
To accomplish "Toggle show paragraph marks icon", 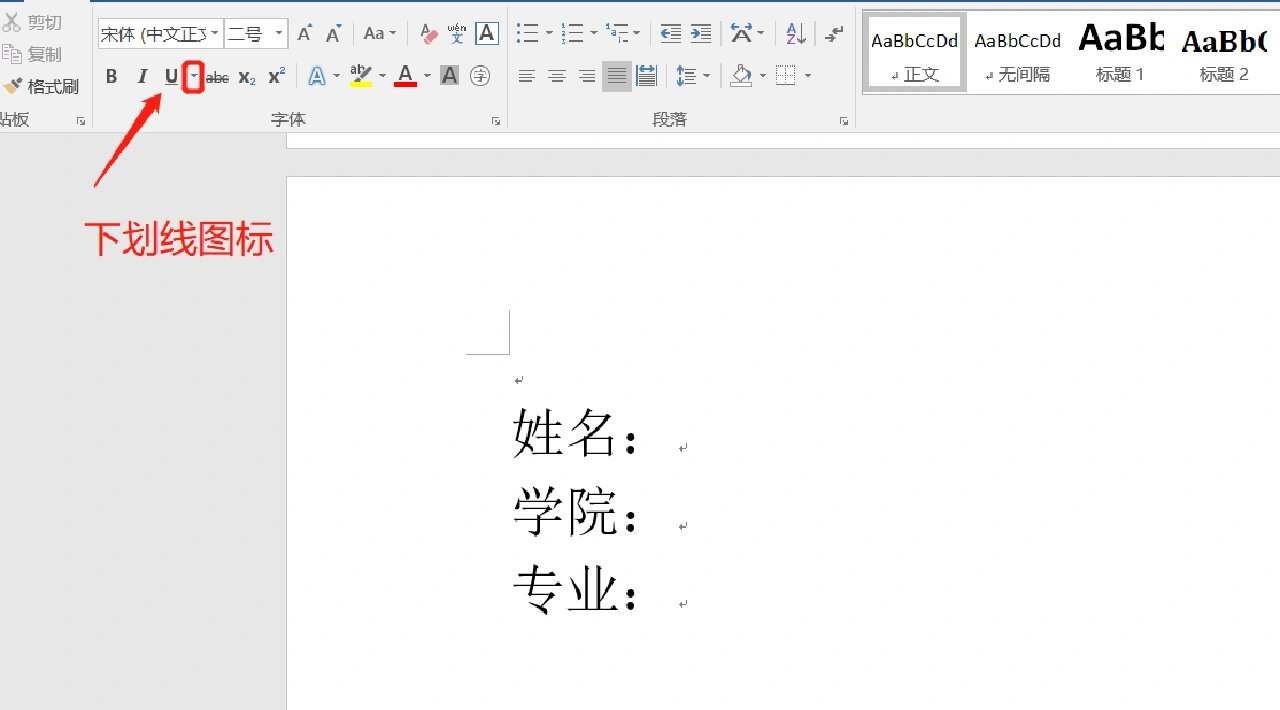I will click(834, 34).
